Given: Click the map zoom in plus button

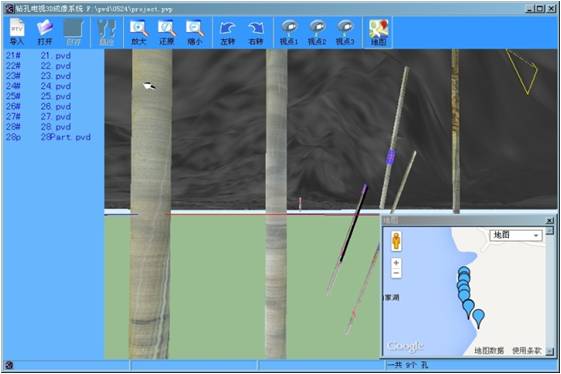Looking at the screenshot, I should pos(396,263).
